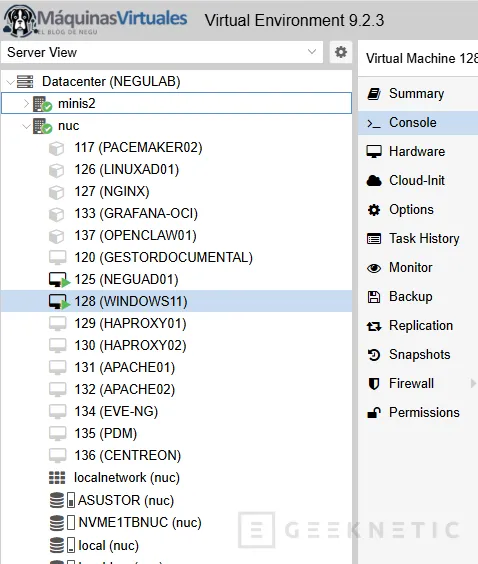This screenshot has height=564, width=478.
Task: Click running VM icon for 125 NEGUAD01
Action: point(59,280)
